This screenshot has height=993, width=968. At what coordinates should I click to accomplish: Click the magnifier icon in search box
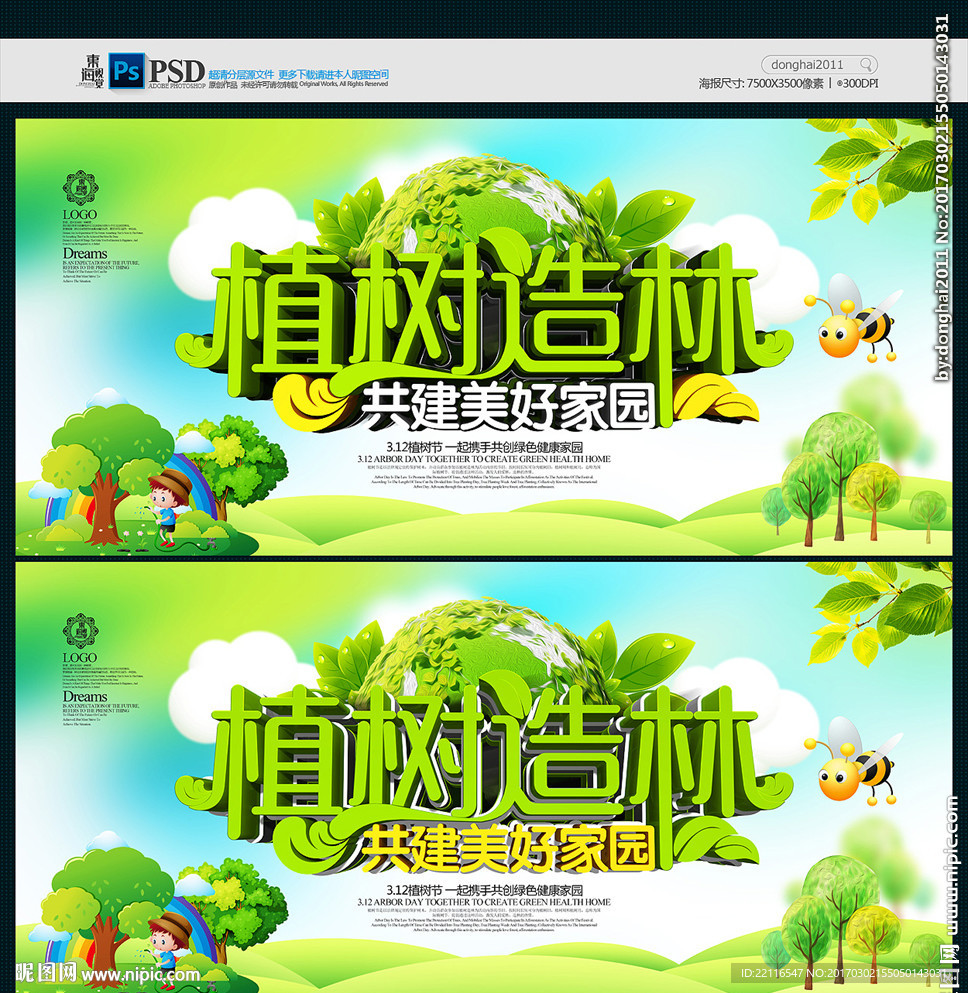[866, 65]
